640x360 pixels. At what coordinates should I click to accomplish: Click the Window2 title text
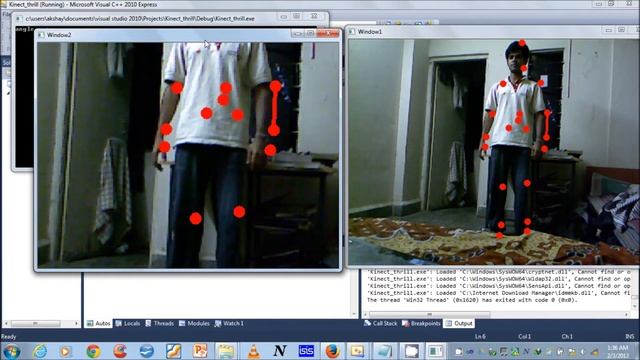point(59,35)
